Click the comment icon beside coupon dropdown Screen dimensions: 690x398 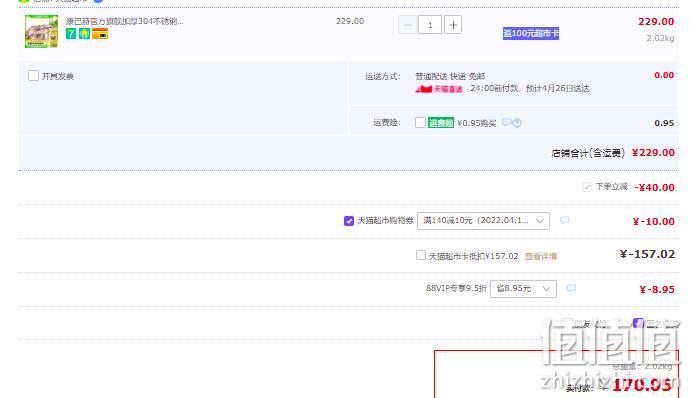pyautogui.click(x=564, y=220)
